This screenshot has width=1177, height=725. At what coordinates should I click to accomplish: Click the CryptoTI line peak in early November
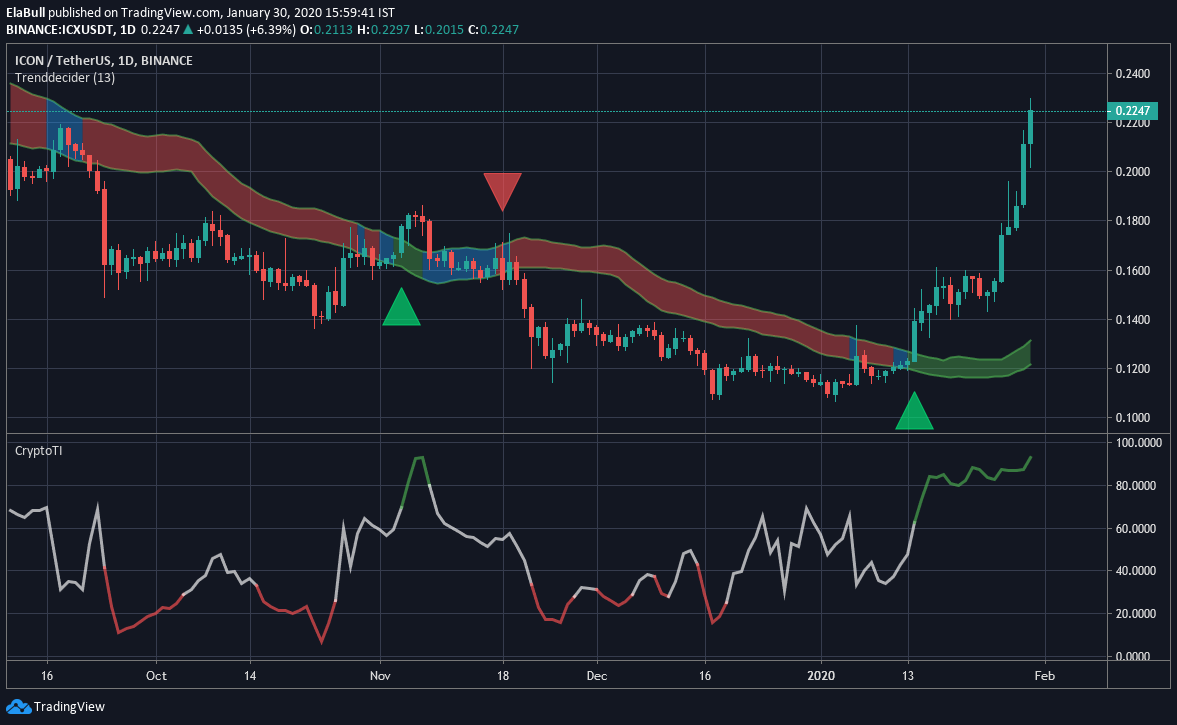[x=419, y=458]
